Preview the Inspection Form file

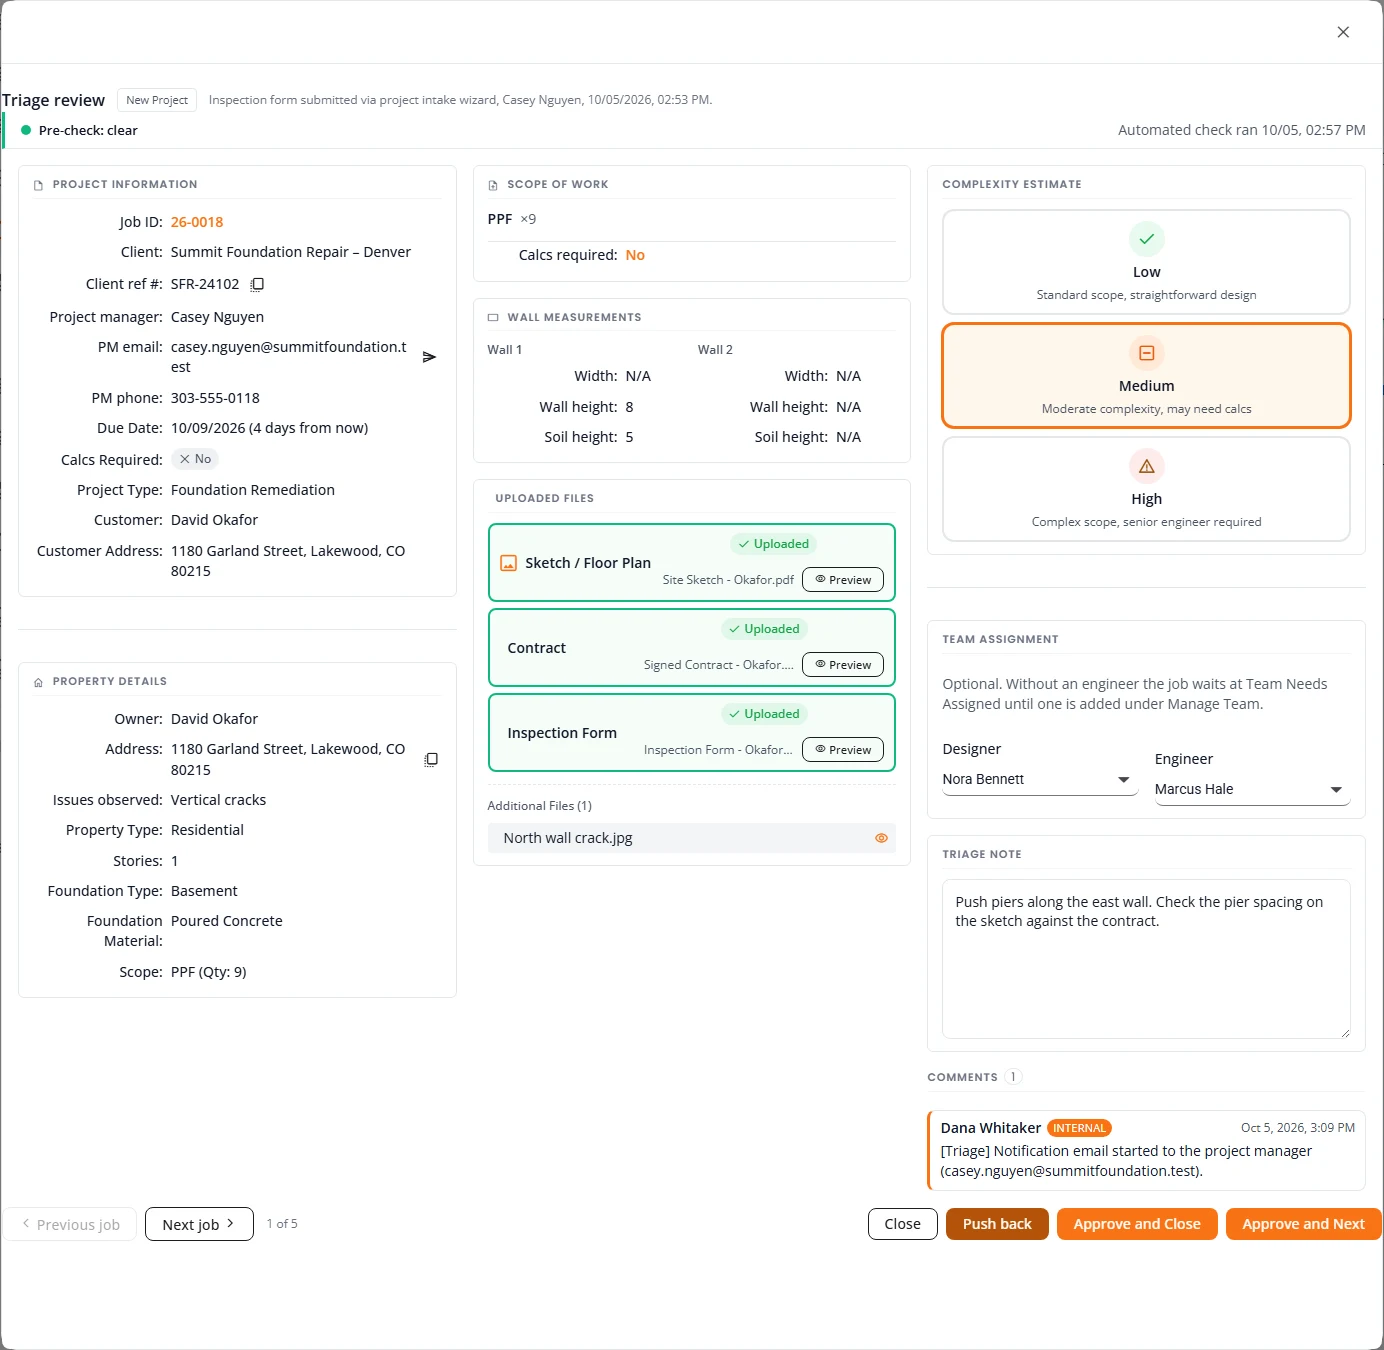(x=843, y=750)
